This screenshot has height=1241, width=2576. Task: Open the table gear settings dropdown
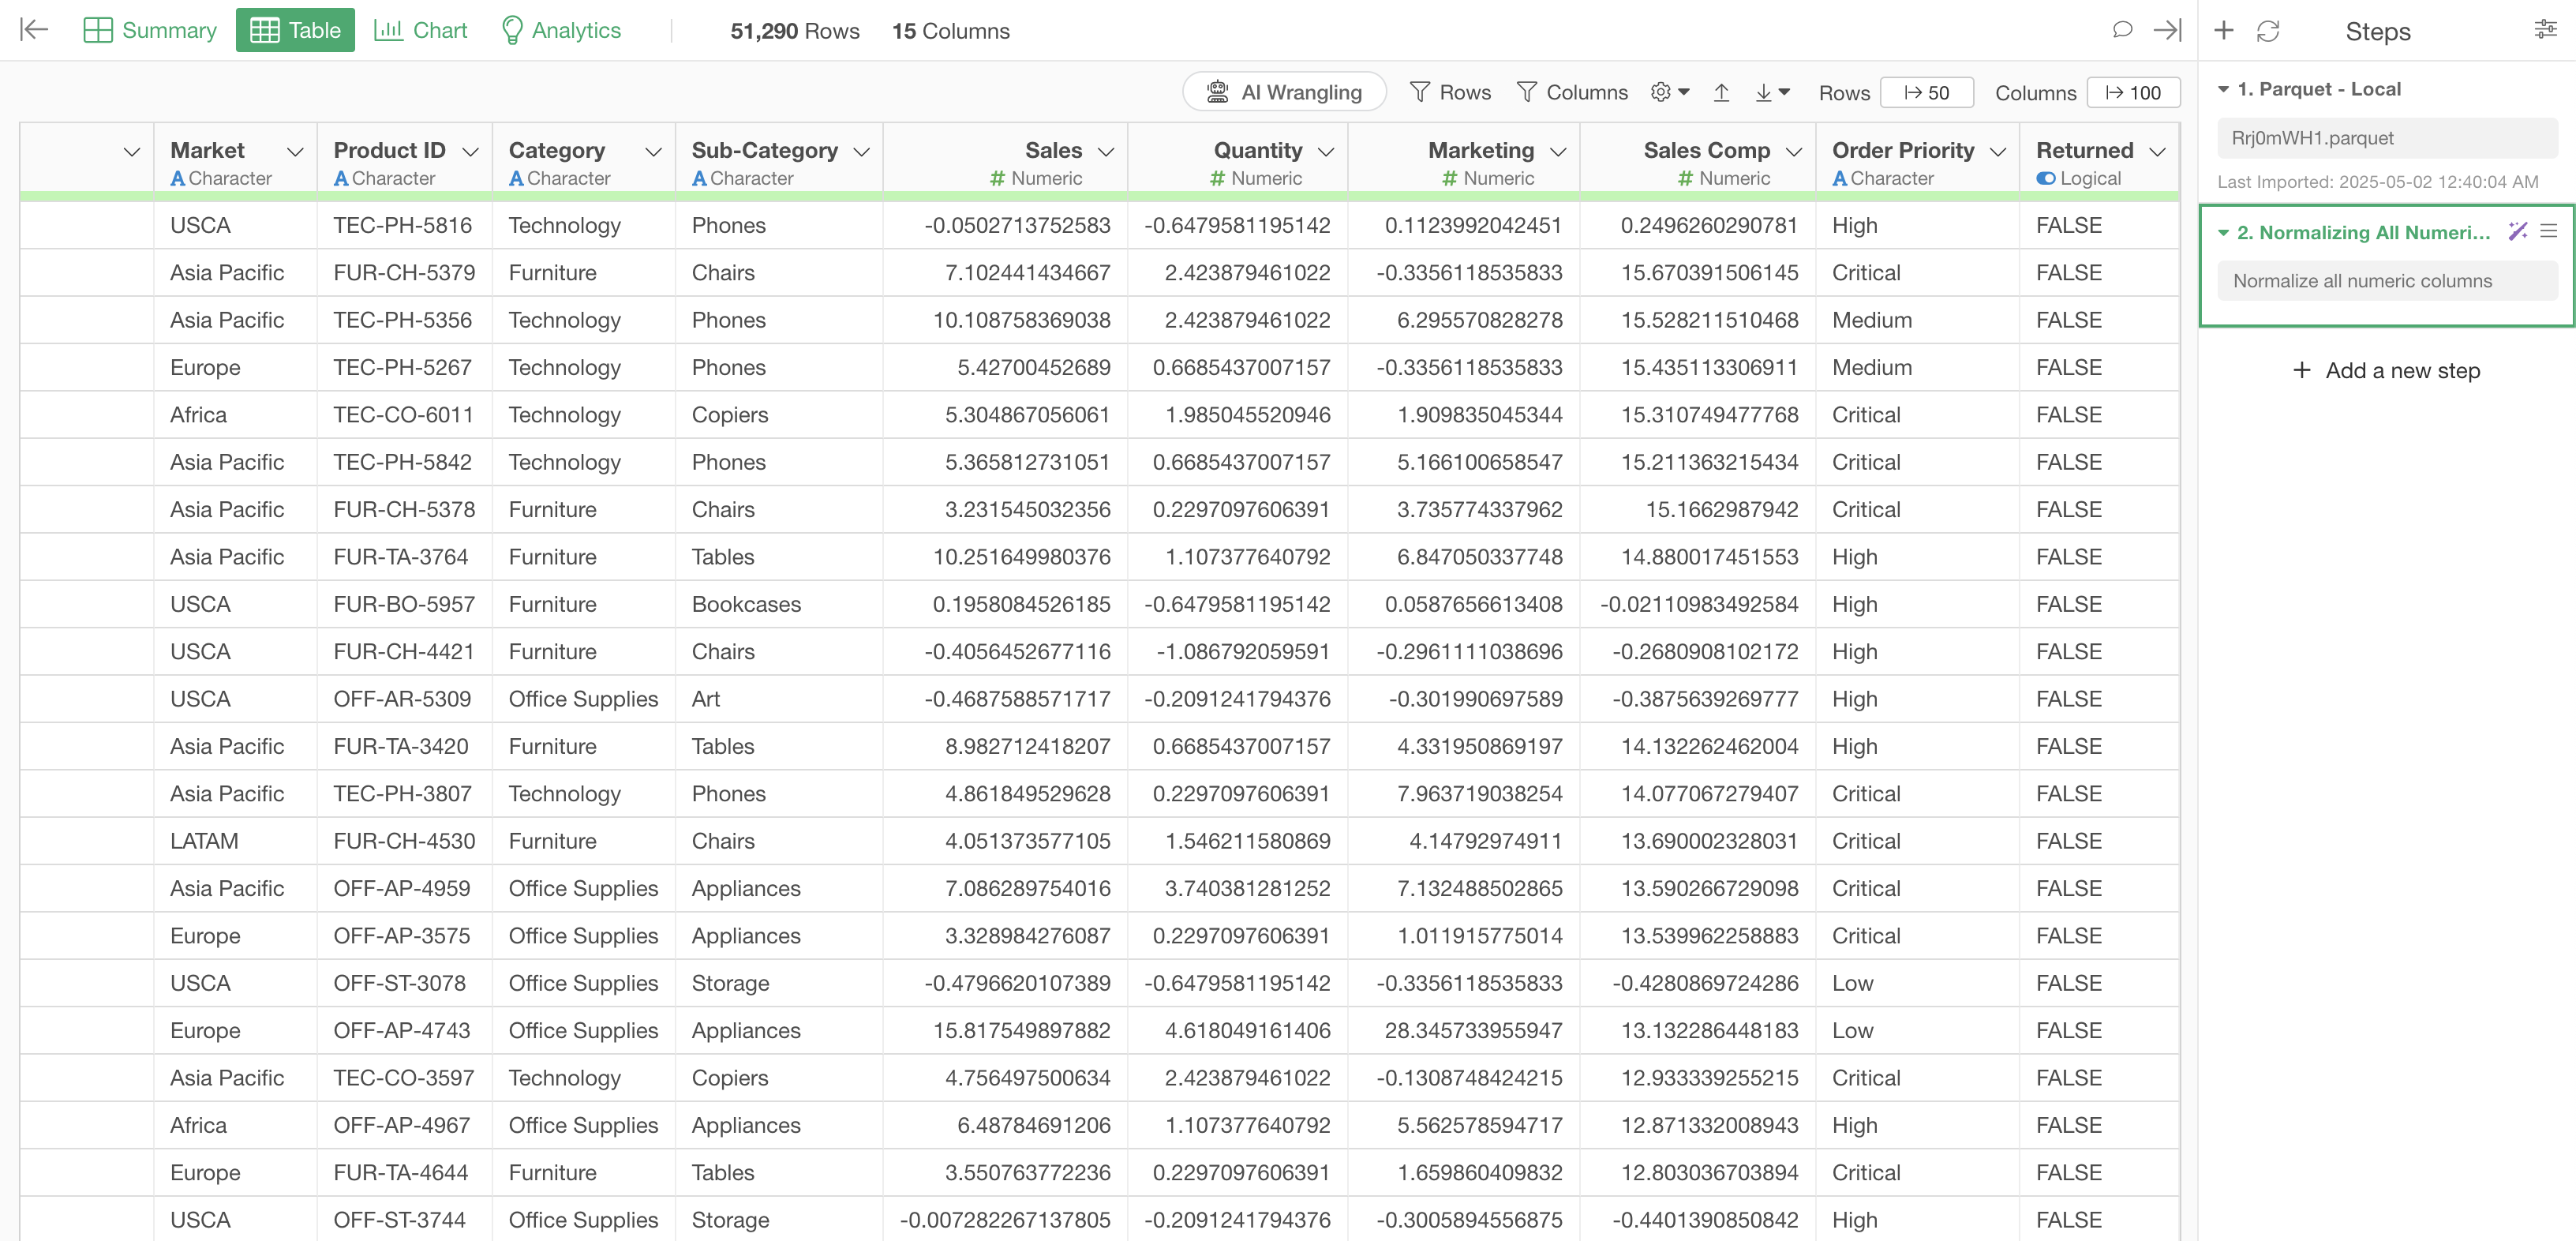click(1669, 92)
